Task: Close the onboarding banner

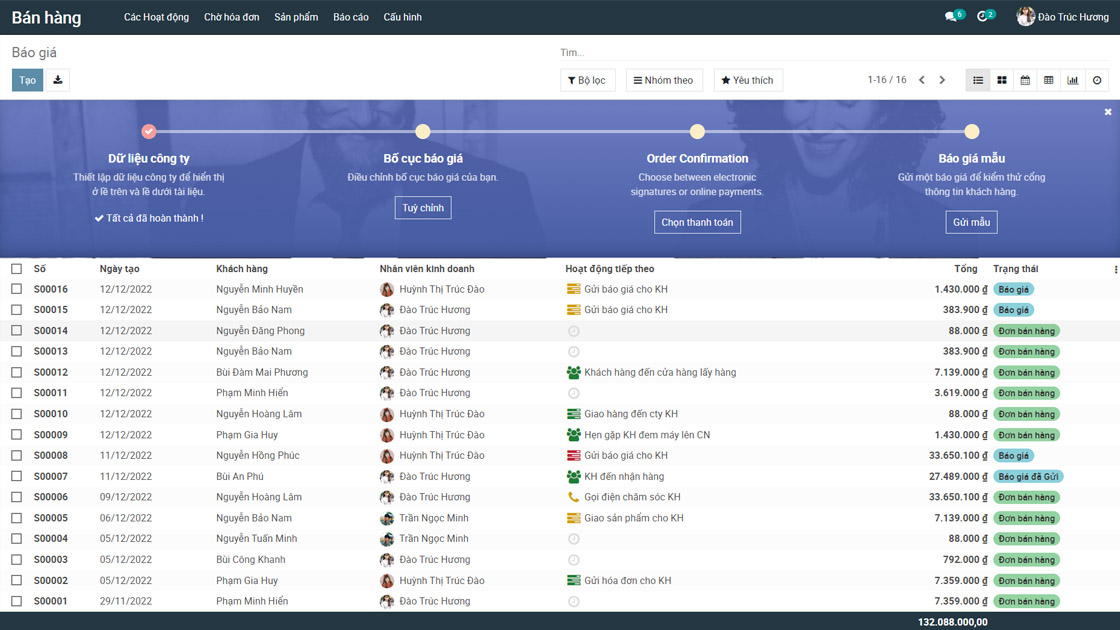Action: [1108, 112]
